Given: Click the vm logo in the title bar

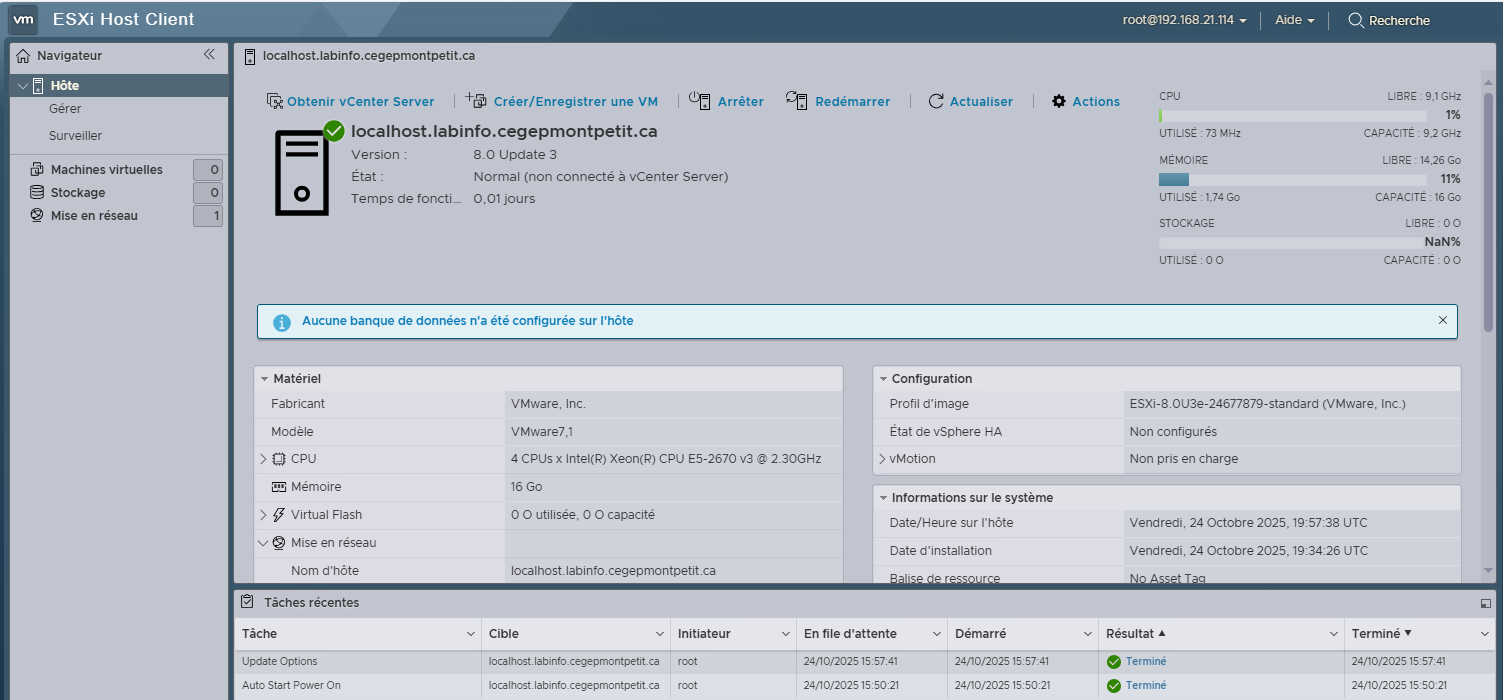Looking at the screenshot, I should tap(22, 19).
